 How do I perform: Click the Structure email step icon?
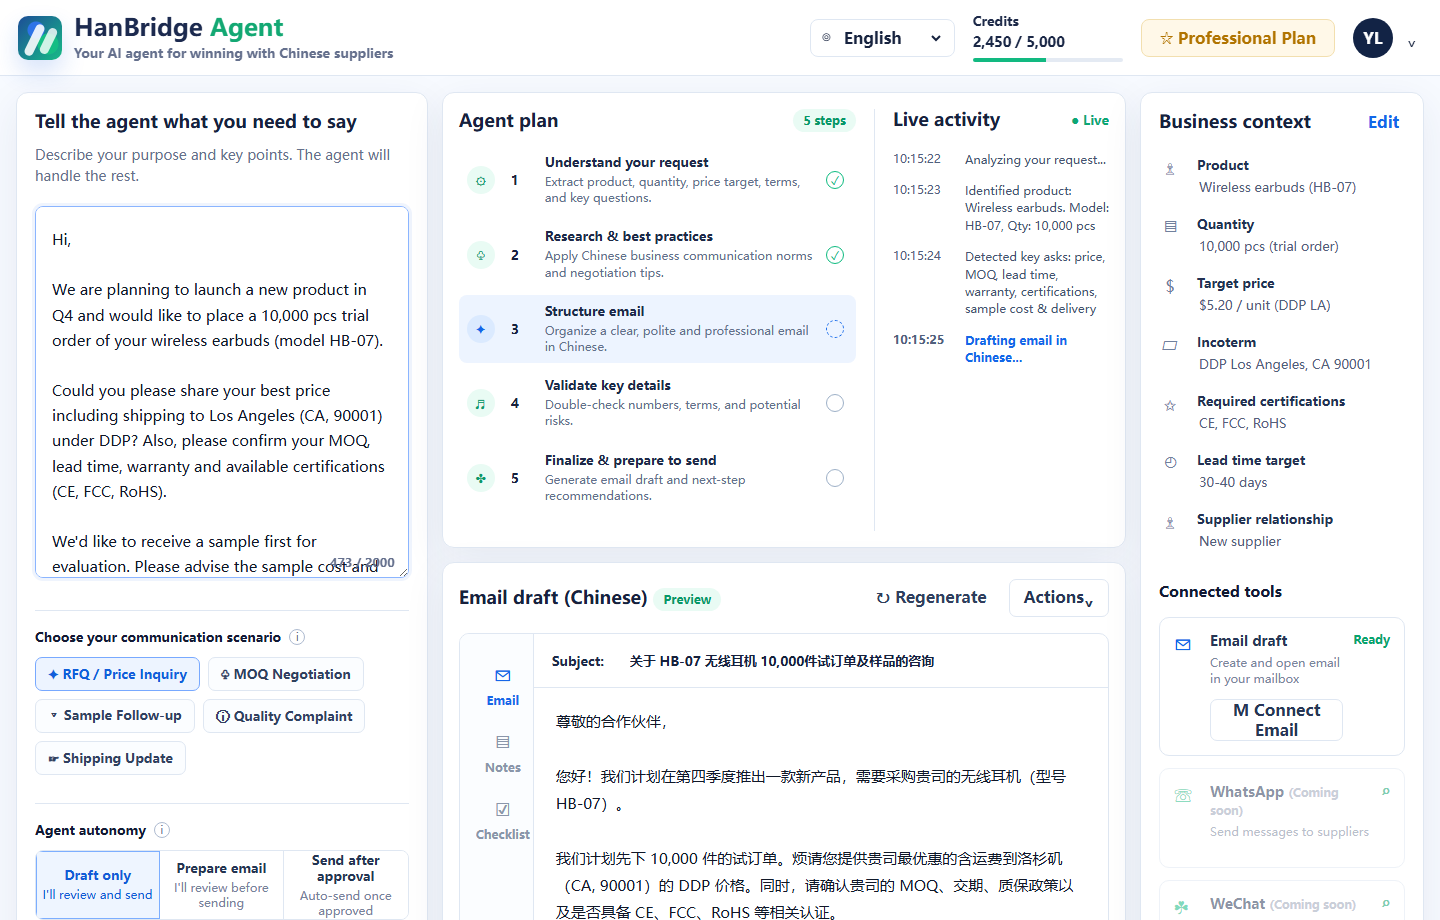pos(481,329)
